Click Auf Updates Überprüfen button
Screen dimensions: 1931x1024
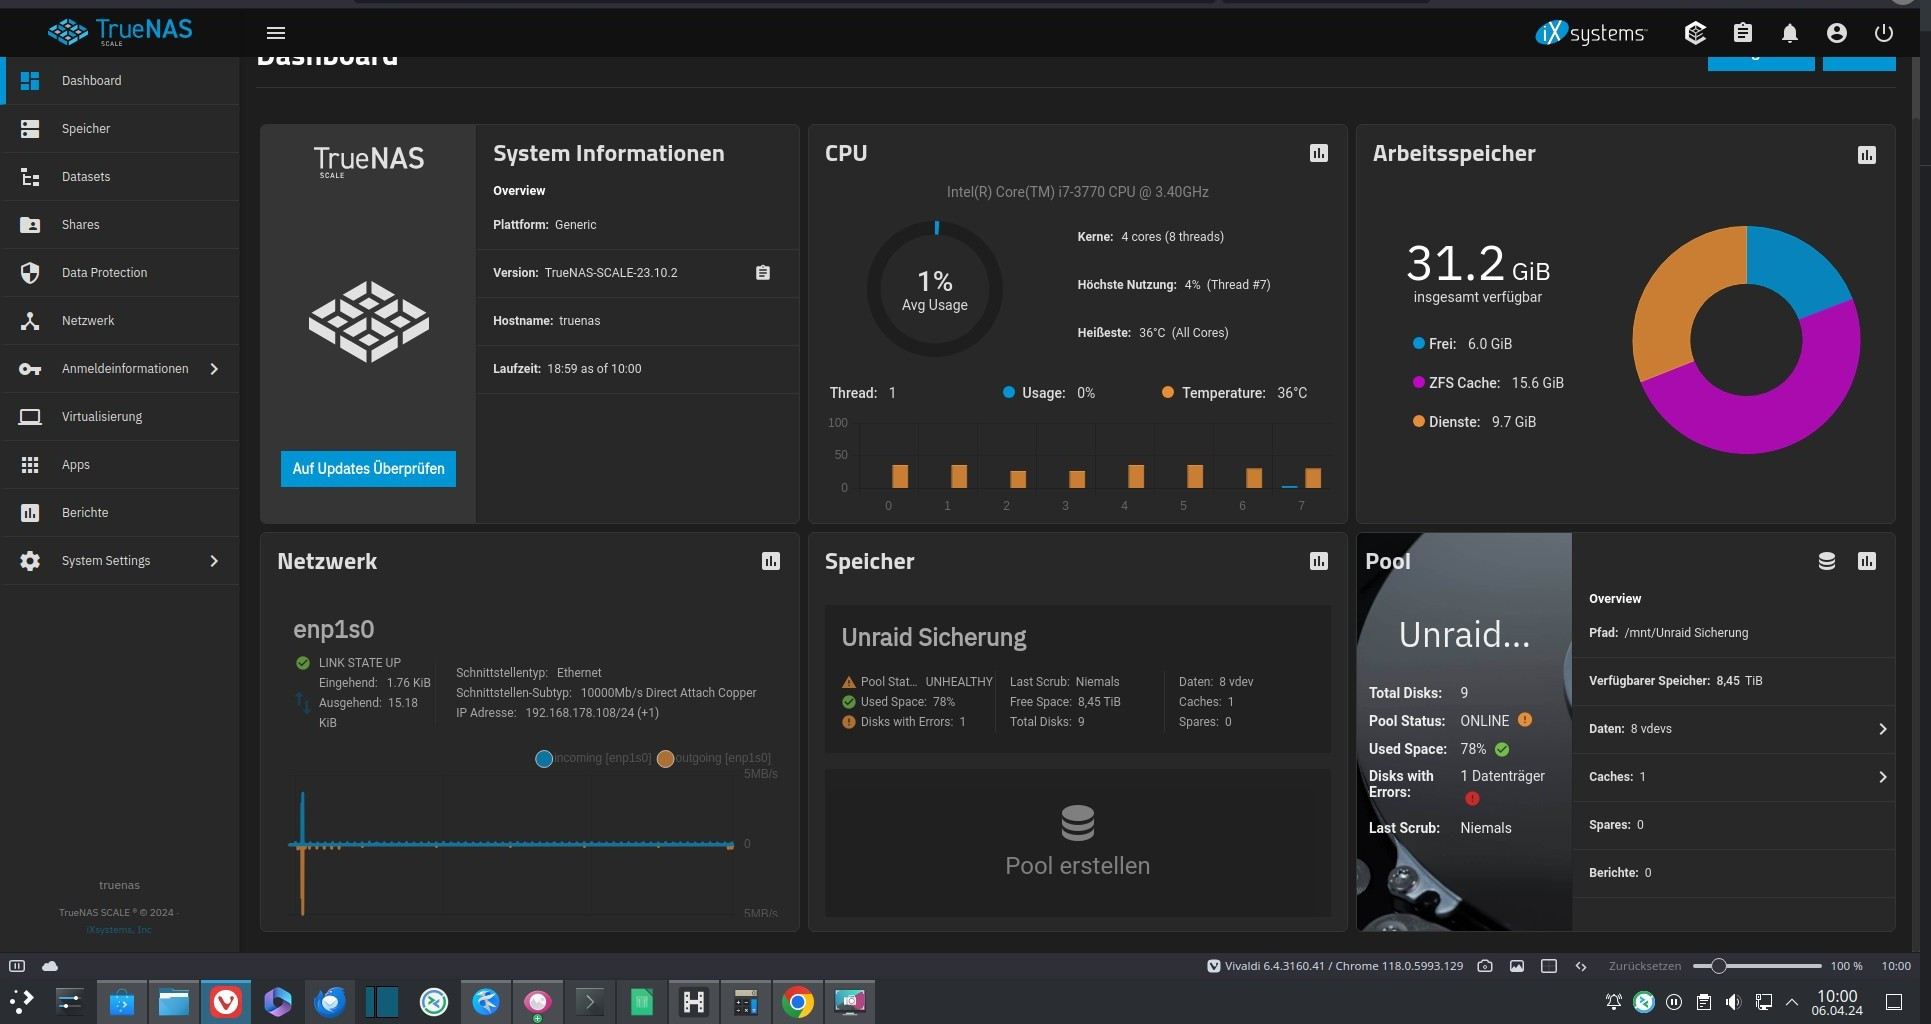[368, 469]
